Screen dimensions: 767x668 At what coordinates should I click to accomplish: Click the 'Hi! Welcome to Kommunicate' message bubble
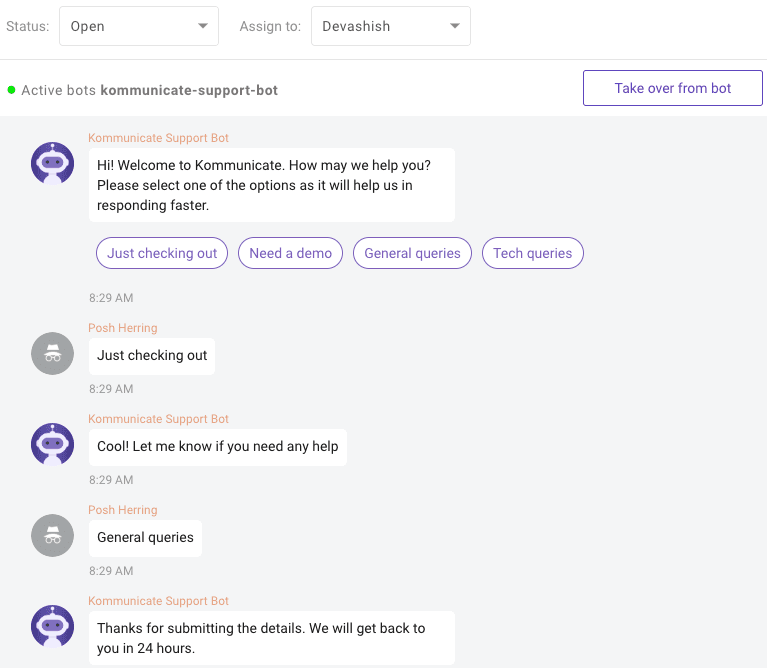[x=272, y=185]
